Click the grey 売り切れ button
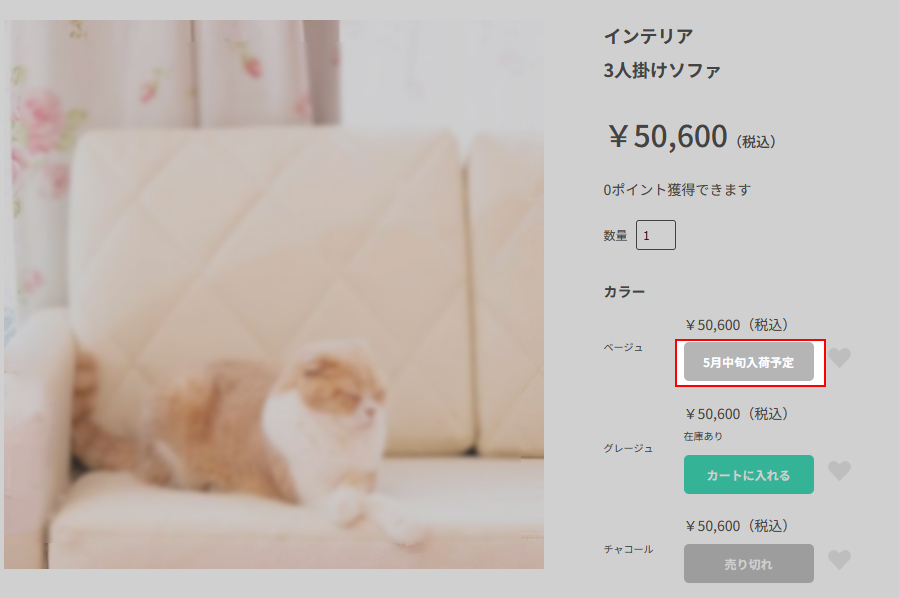This screenshot has width=899, height=598. point(749,564)
